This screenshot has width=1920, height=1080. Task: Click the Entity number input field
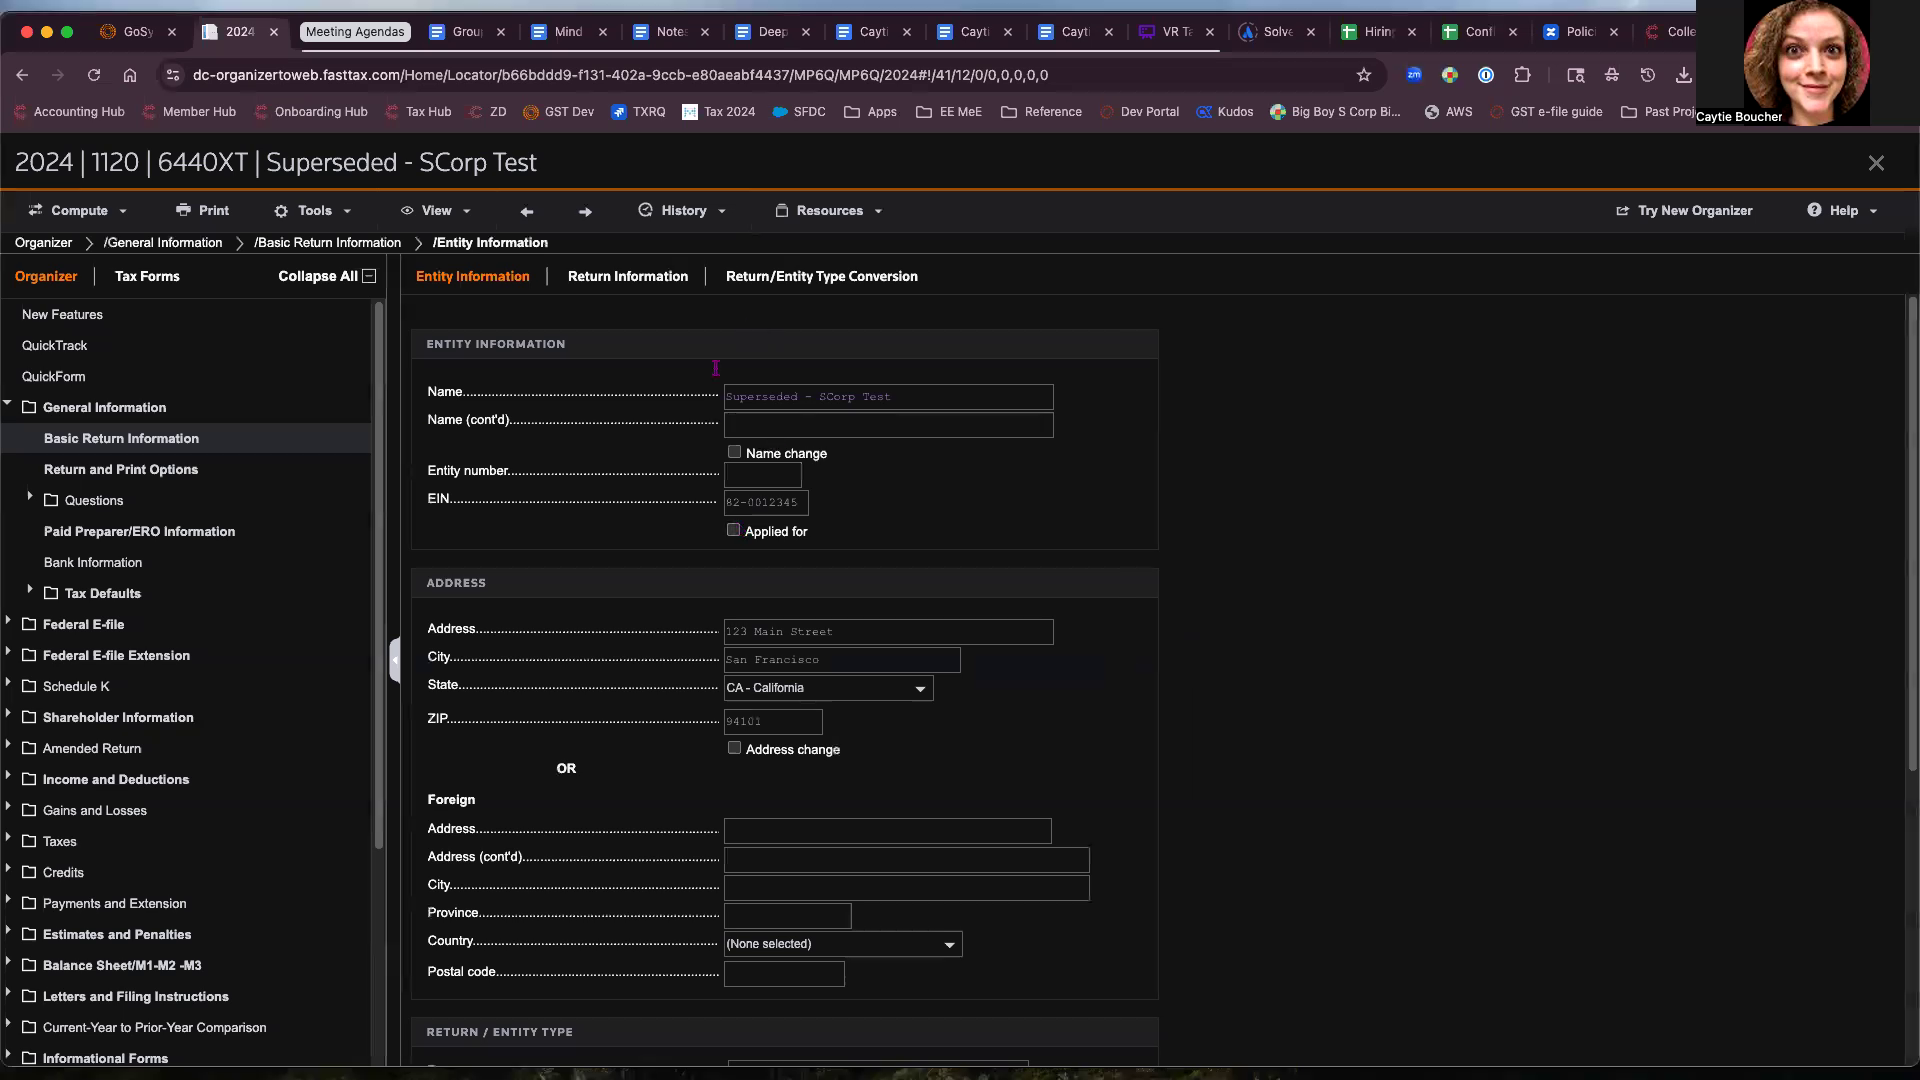click(762, 475)
